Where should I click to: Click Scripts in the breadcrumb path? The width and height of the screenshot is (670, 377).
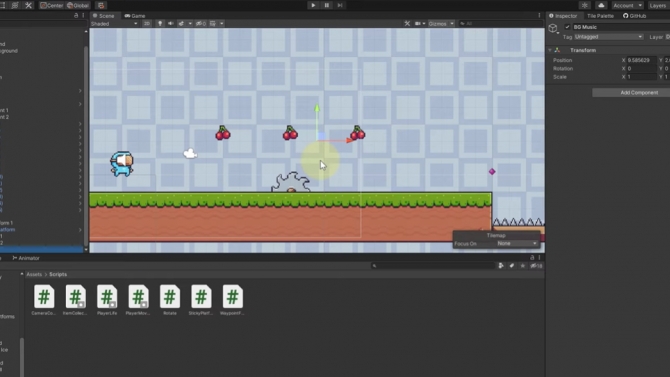58,274
